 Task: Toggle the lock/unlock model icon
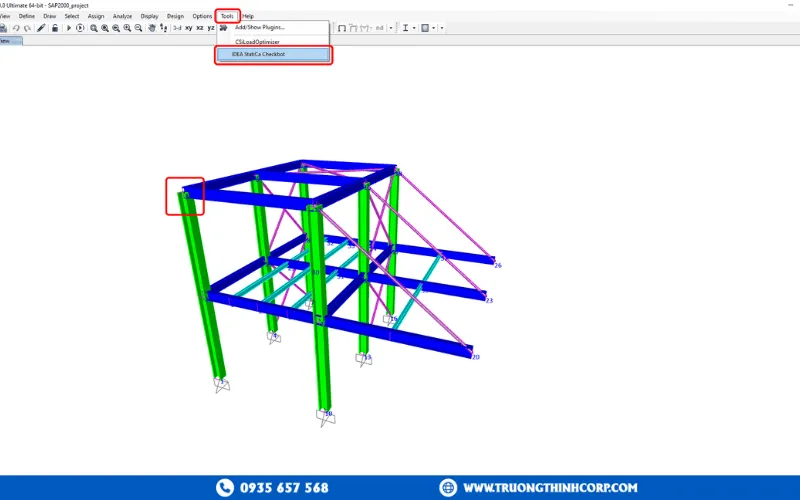[54, 28]
